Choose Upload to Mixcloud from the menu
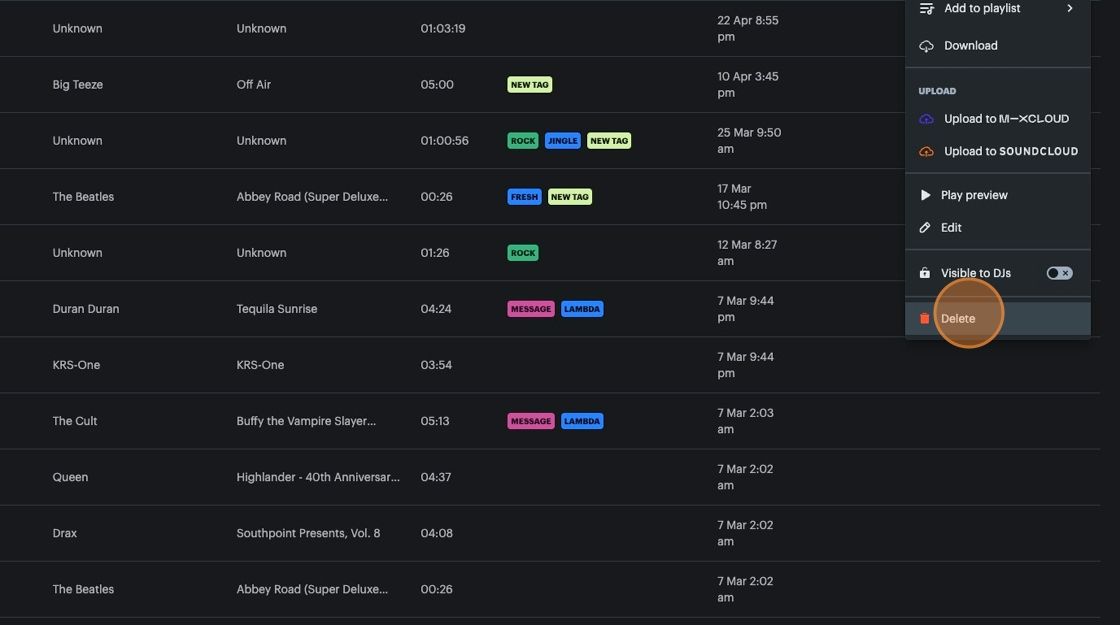Image resolution: width=1120 pixels, height=625 pixels. tap(1005, 119)
